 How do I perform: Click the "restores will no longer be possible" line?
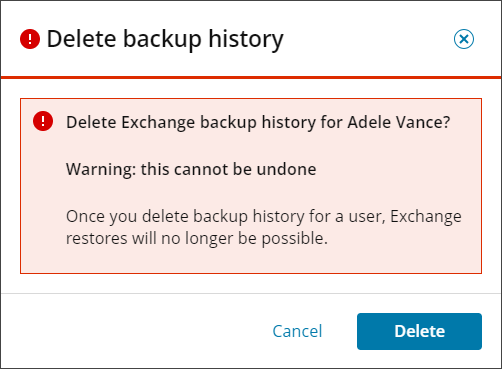pyautogui.click(x=197, y=239)
